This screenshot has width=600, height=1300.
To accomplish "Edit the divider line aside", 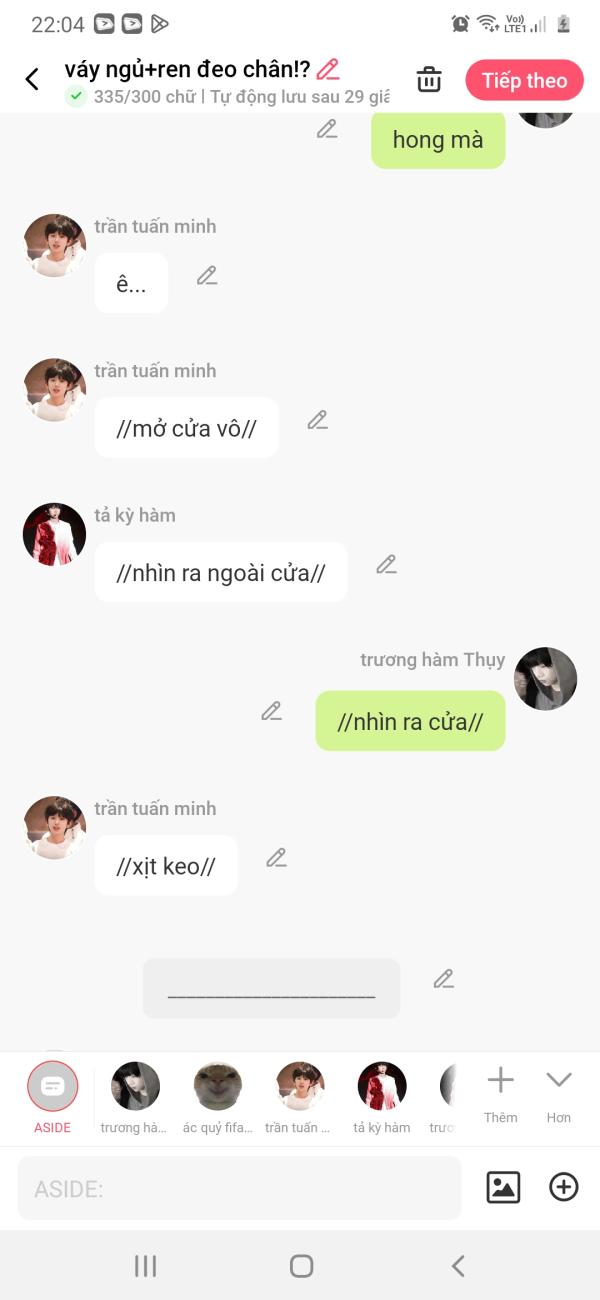I will 444,979.
